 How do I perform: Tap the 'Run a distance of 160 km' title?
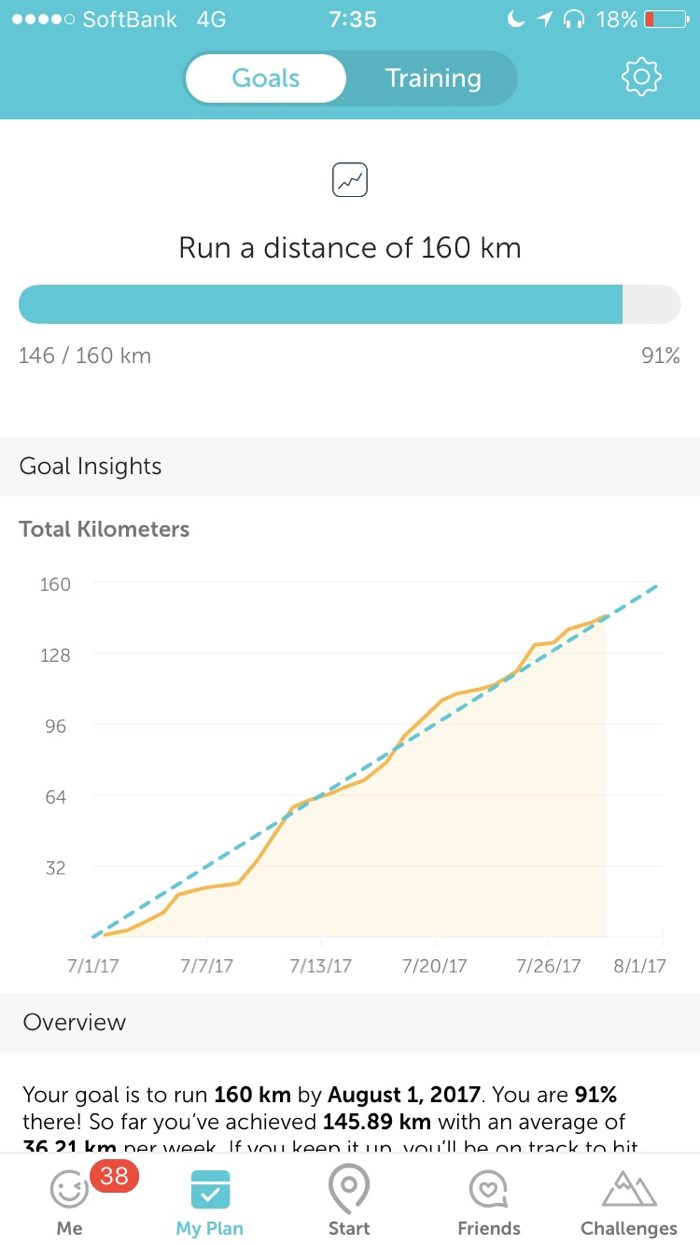[x=350, y=248]
